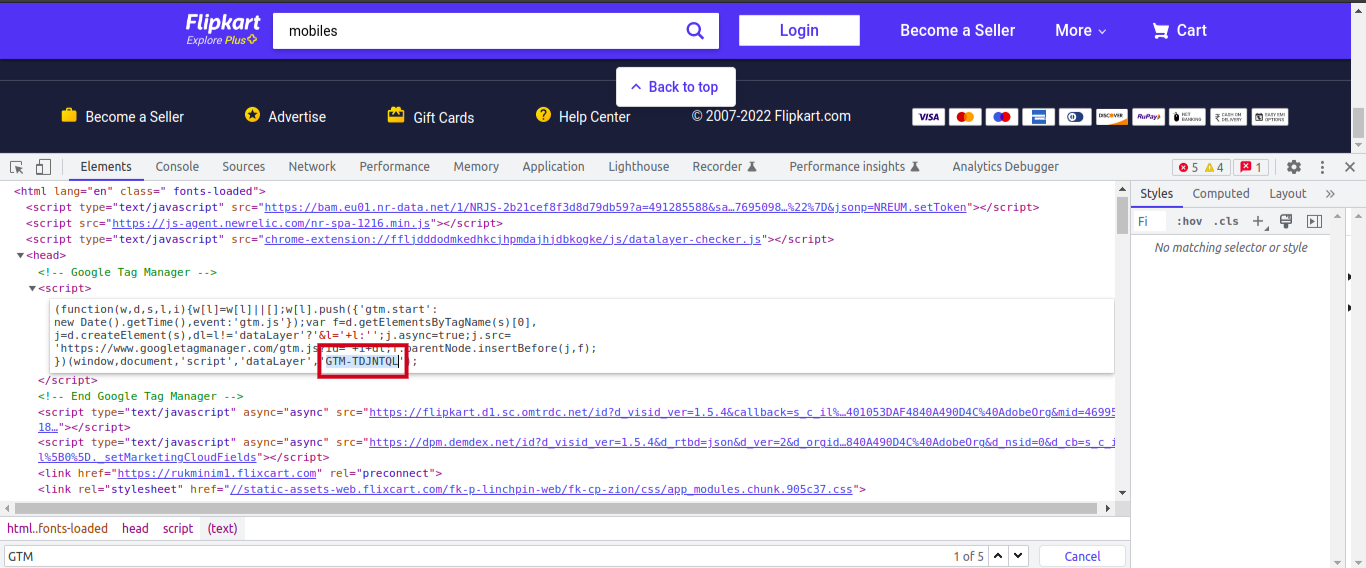The image size is (1366, 568).
Task: Select the html..fonts-loaded breadcrumb item
Action: pyautogui.click(x=57, y=529)
